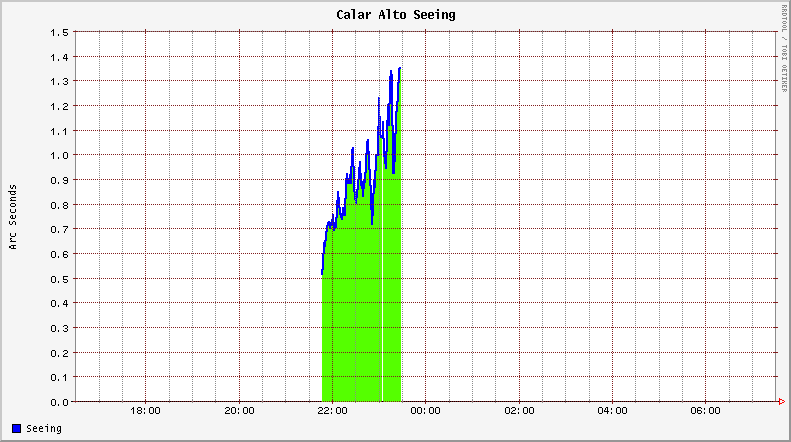
Task: Click the highest peak of the blue line
Action: (x=400, y=68)
